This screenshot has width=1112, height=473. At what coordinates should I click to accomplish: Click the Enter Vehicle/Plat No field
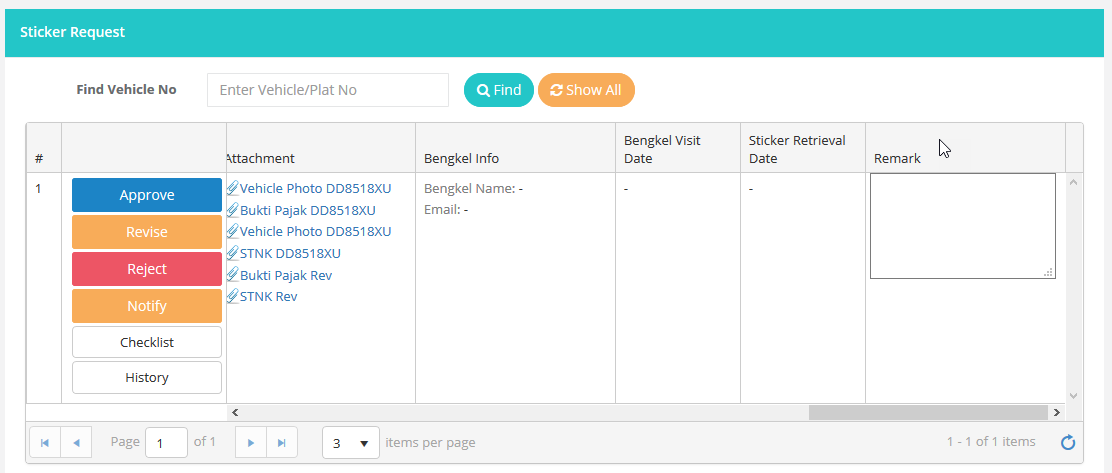[x=328, y=90]
